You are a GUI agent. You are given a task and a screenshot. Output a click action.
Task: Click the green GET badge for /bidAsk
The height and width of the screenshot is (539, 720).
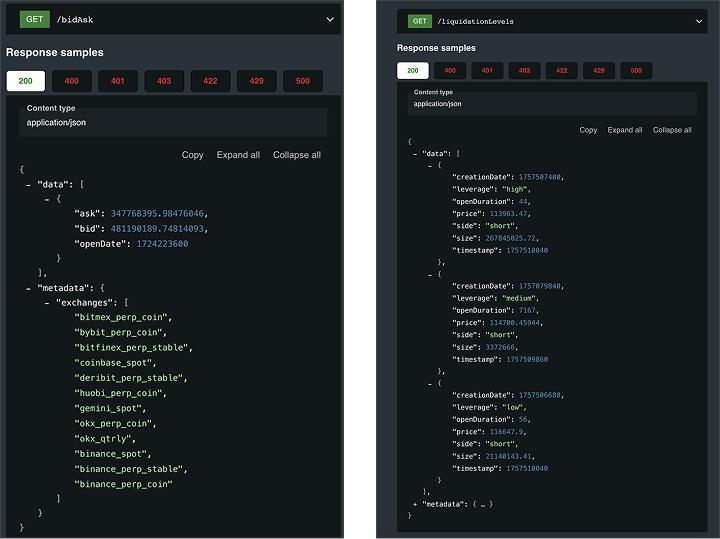click(x=34, y=19)
